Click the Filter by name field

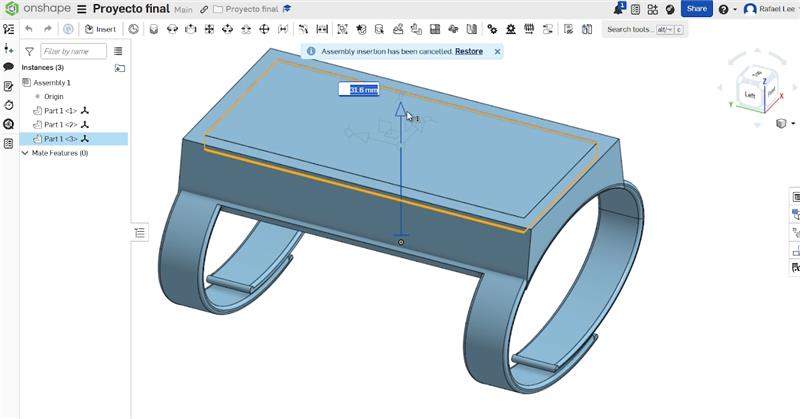(x=73, y=51)
